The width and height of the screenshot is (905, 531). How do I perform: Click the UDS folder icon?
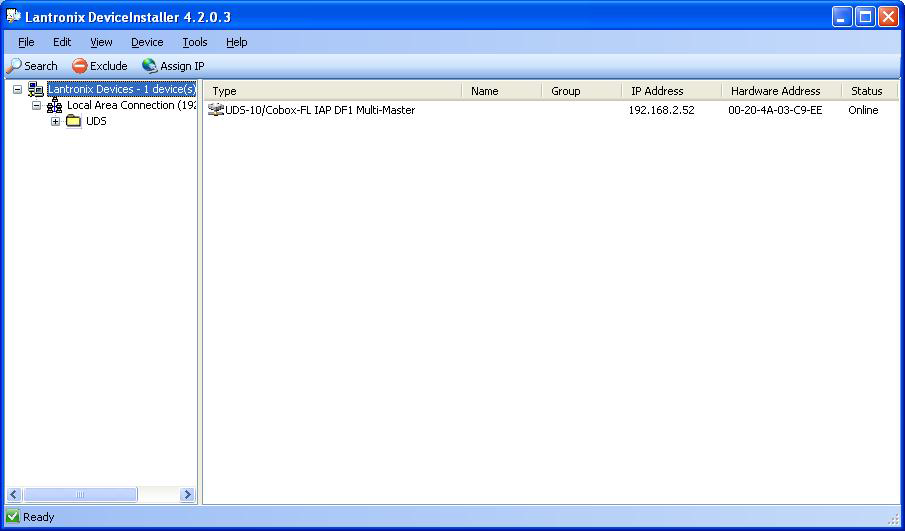(73, 121)
